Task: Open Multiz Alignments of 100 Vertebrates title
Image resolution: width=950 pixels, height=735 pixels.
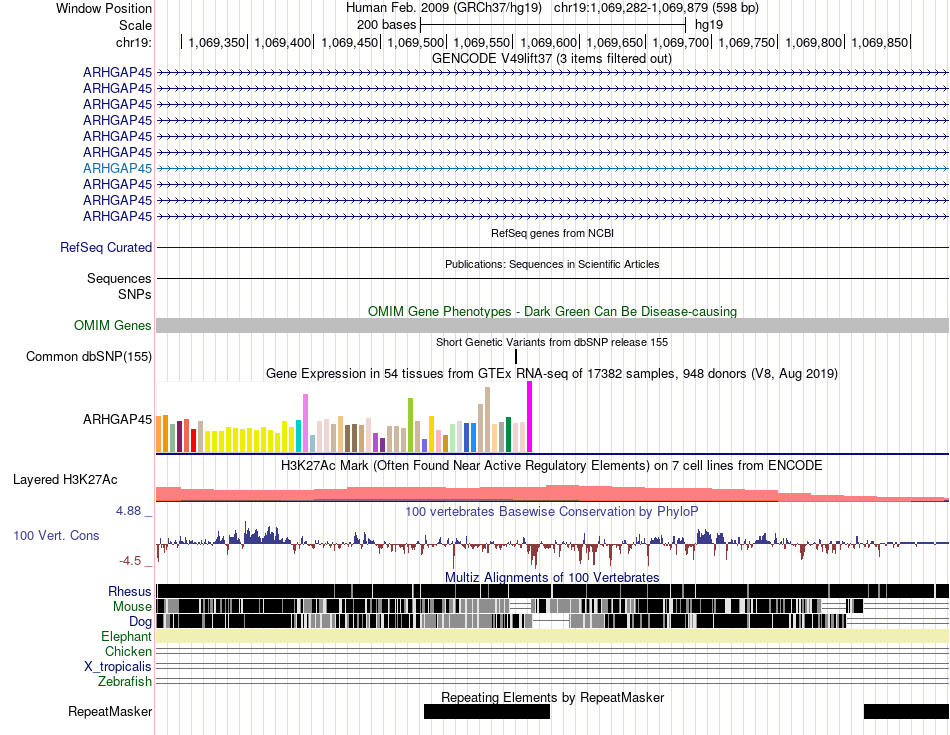Action: [x=552, y=577]
